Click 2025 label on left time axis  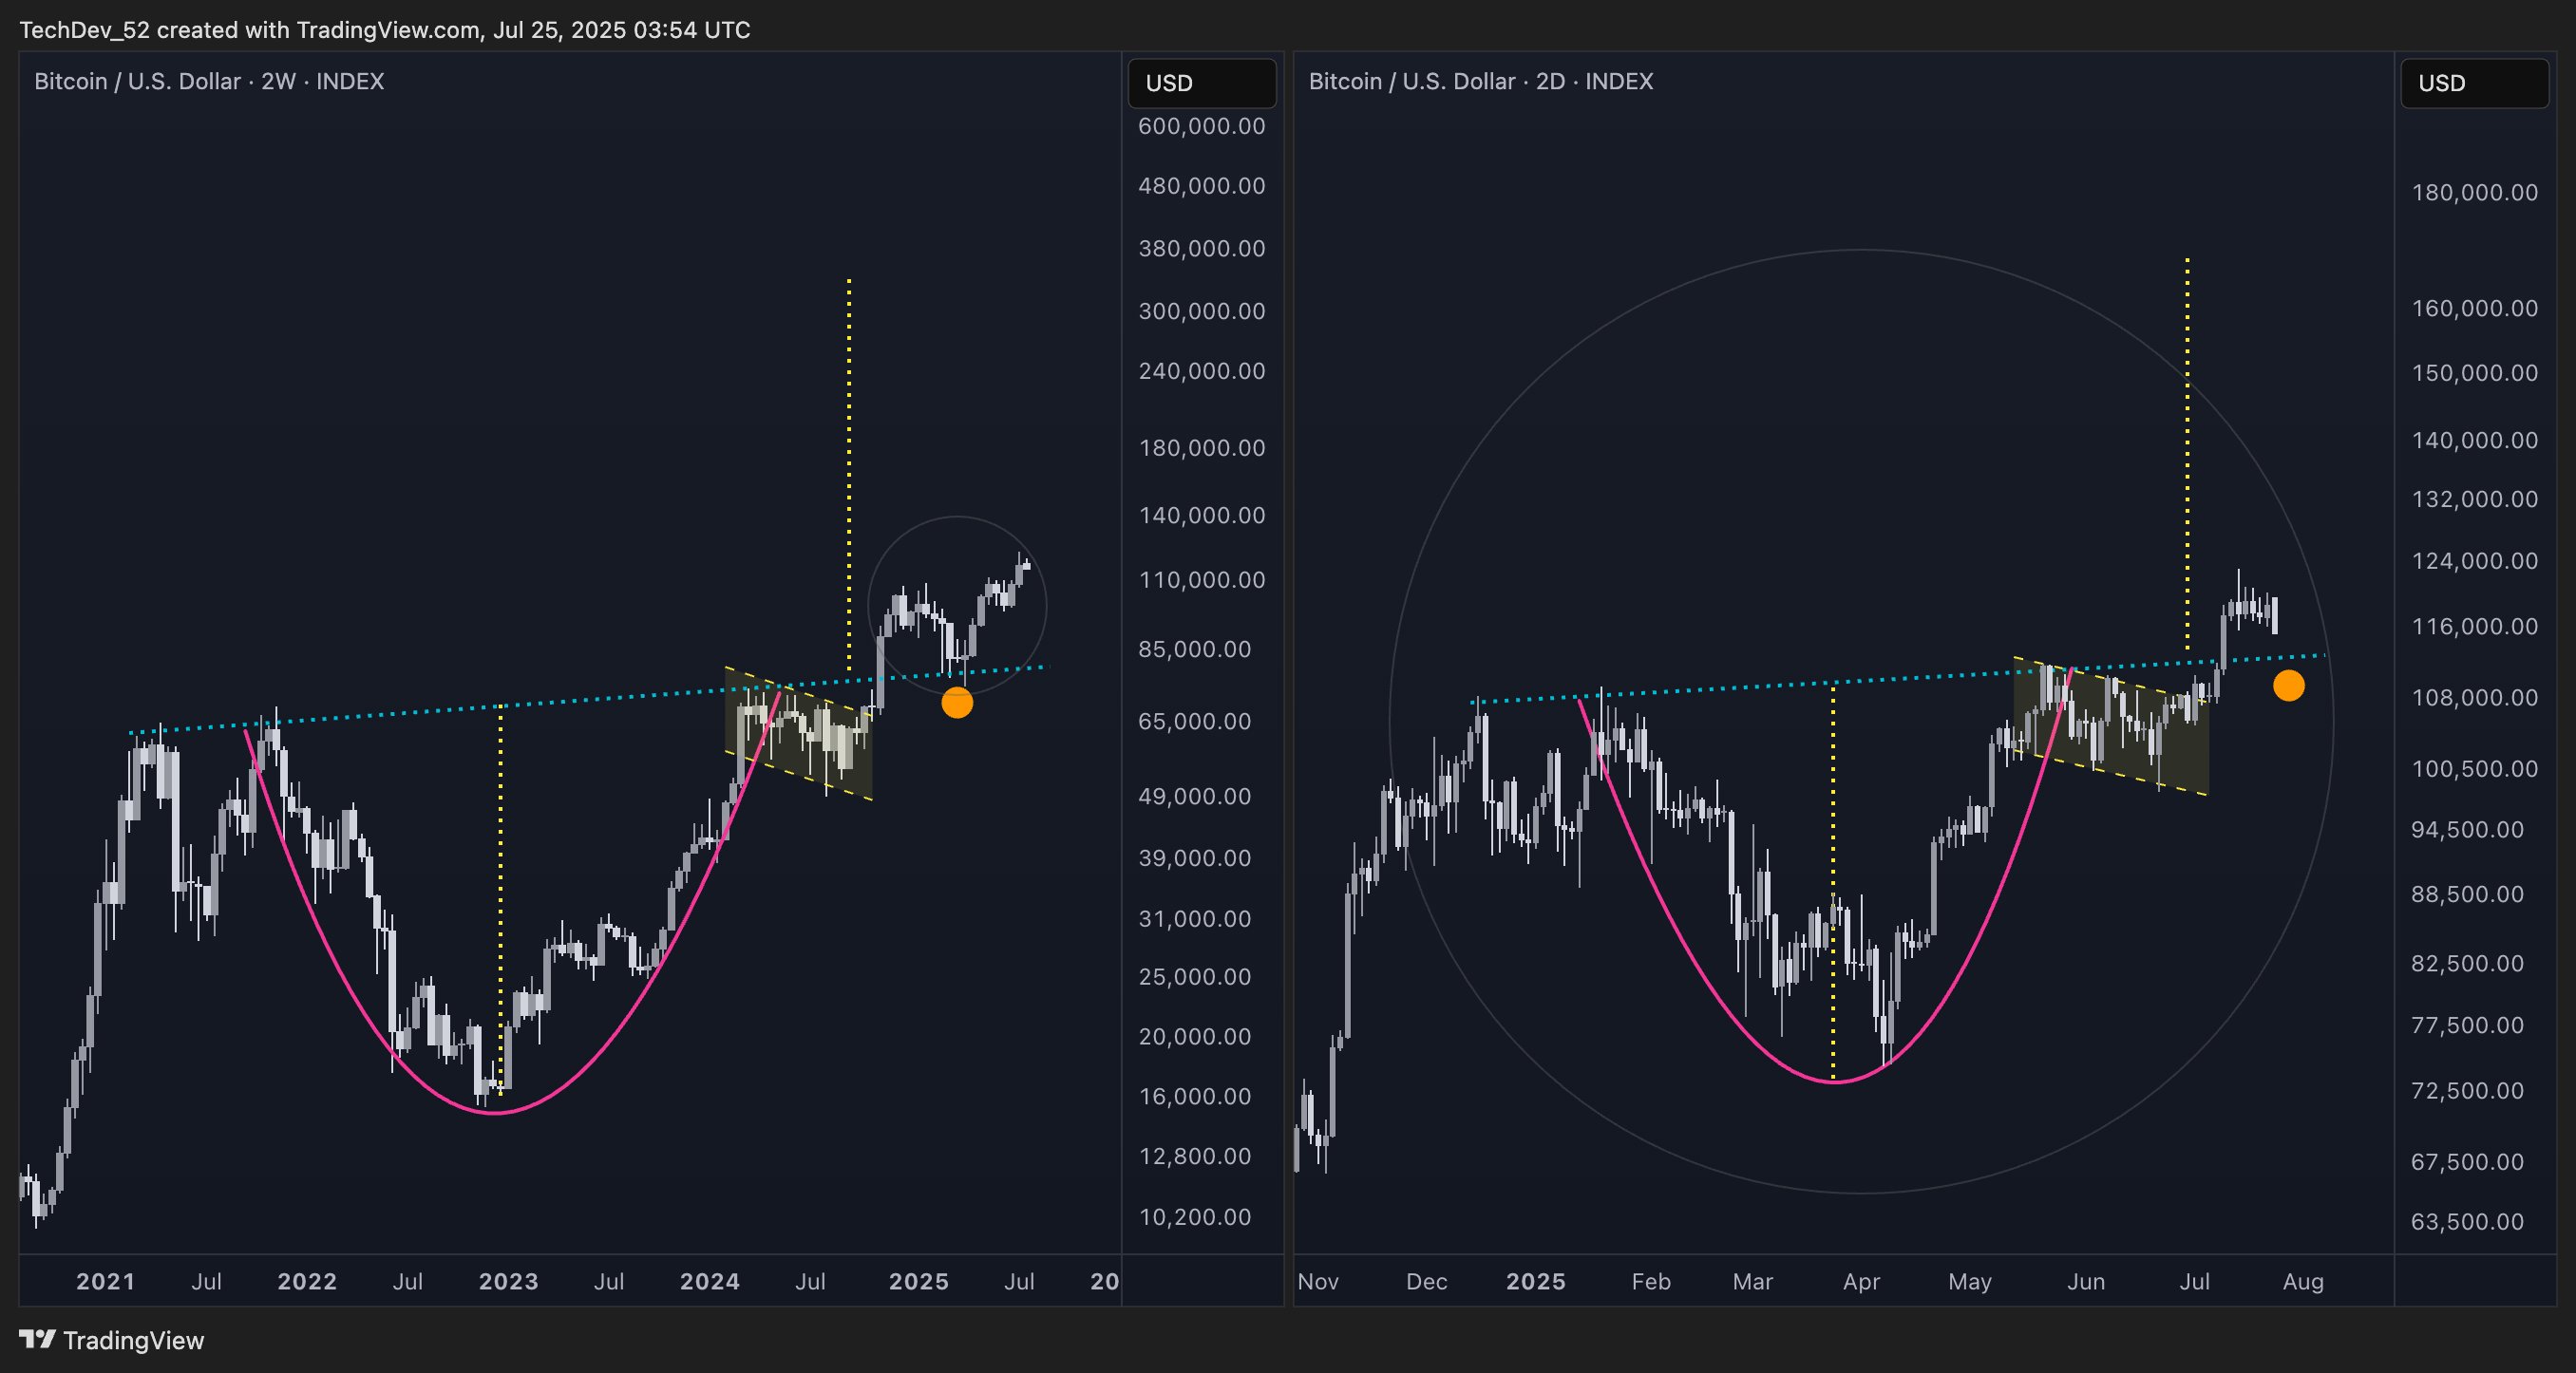coord(918,1281)
